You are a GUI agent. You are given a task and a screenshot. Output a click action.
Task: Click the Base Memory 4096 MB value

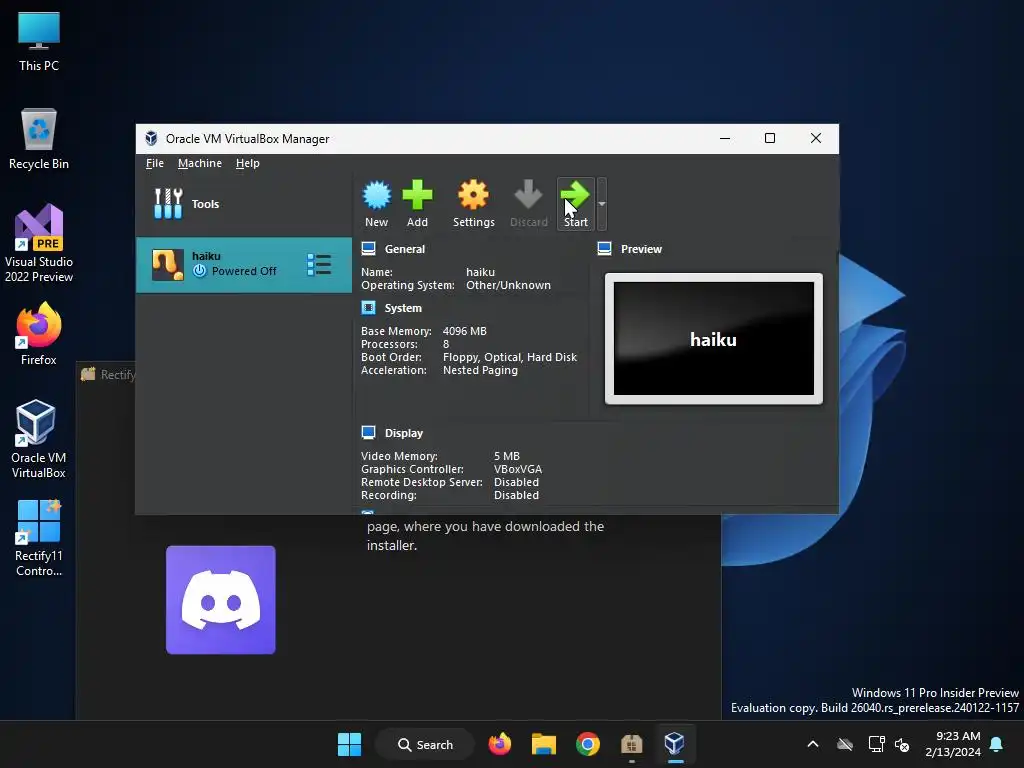[464, 331]
